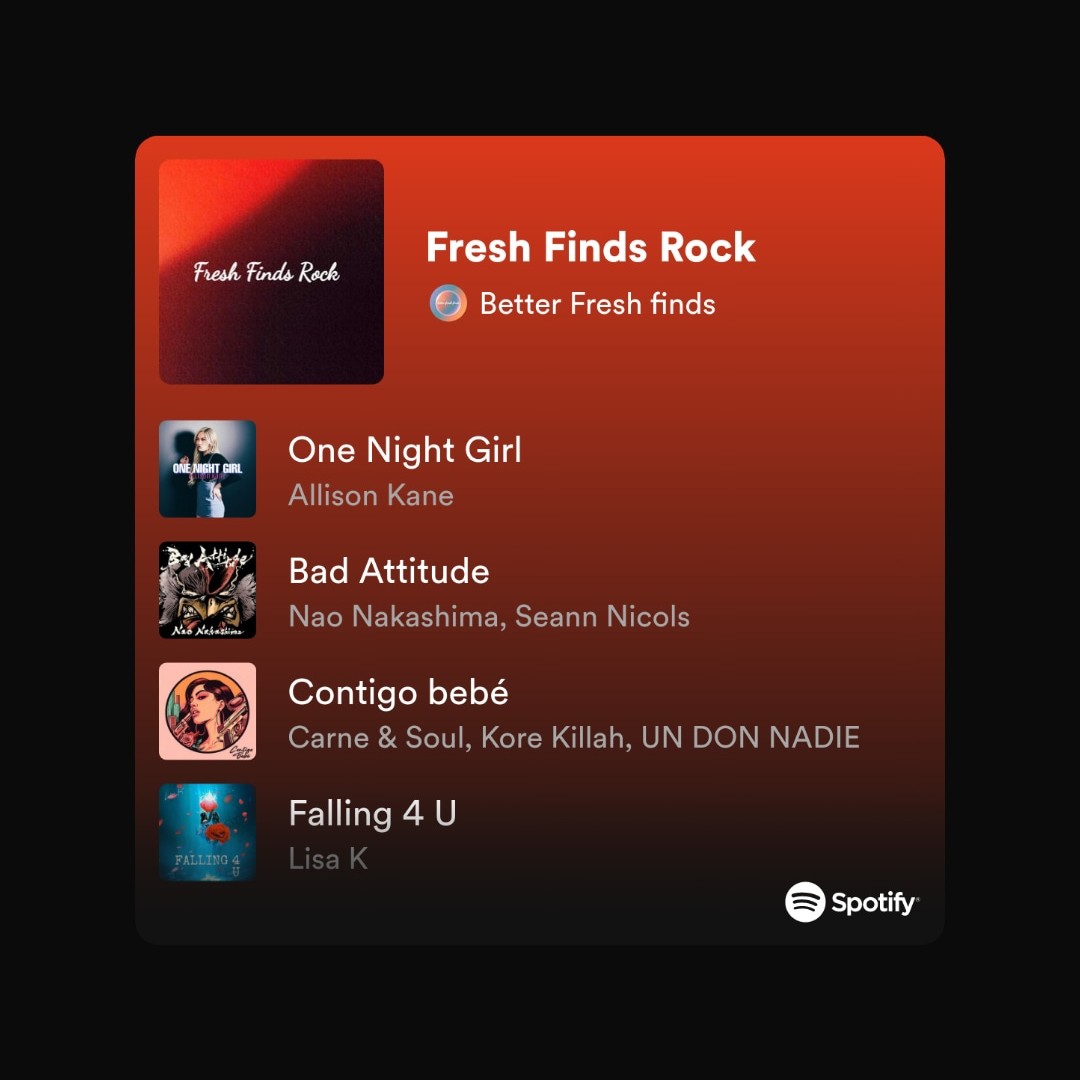
Task: Open the Lisa K artist name
Action: (x=328, y=859)
